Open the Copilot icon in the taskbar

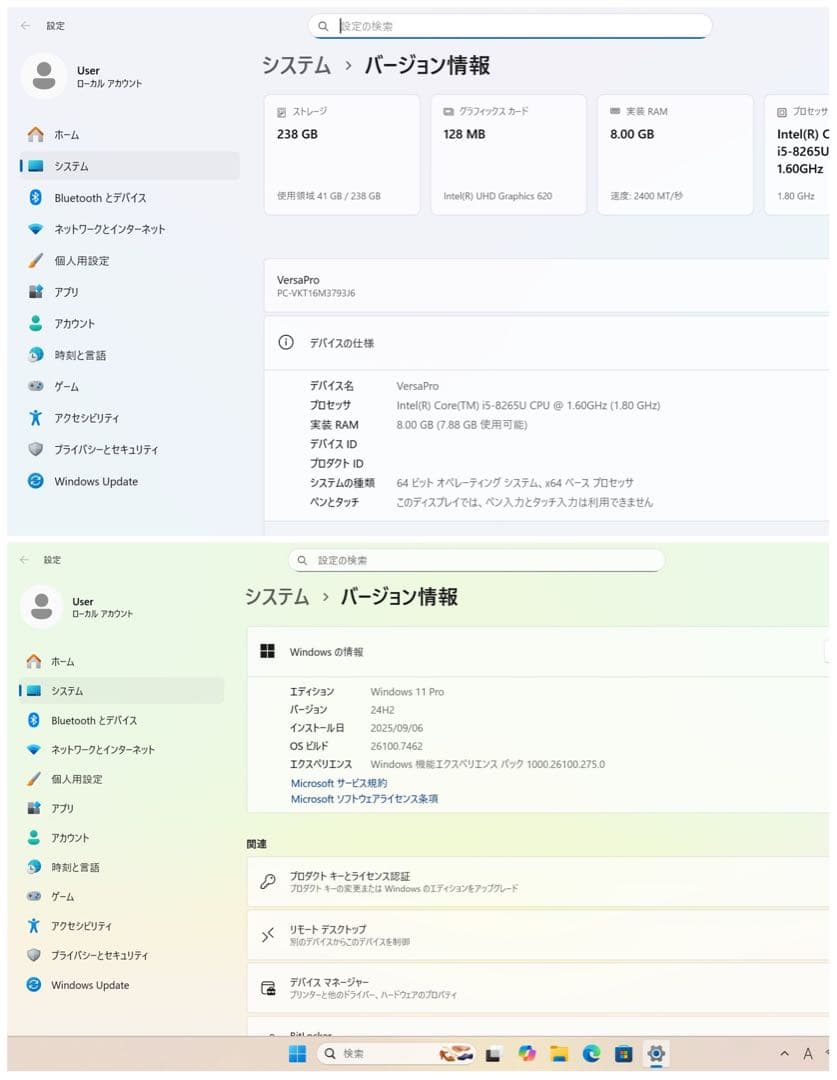(x=527, y=1054)
